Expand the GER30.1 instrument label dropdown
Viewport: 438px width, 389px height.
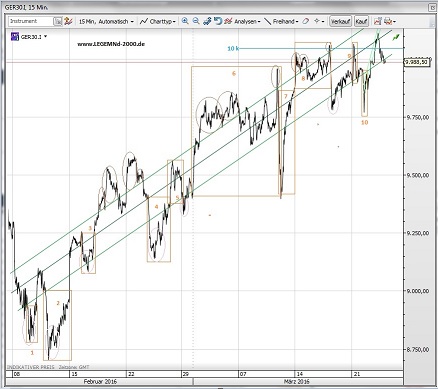tap(45, 37)
